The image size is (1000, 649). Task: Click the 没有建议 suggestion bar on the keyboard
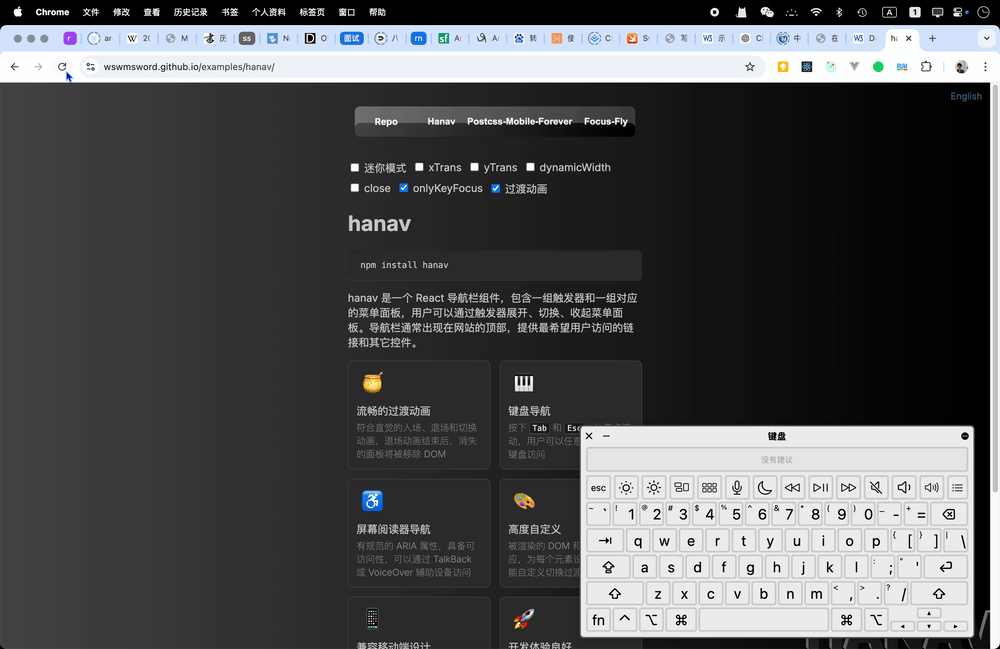point(778,458)
